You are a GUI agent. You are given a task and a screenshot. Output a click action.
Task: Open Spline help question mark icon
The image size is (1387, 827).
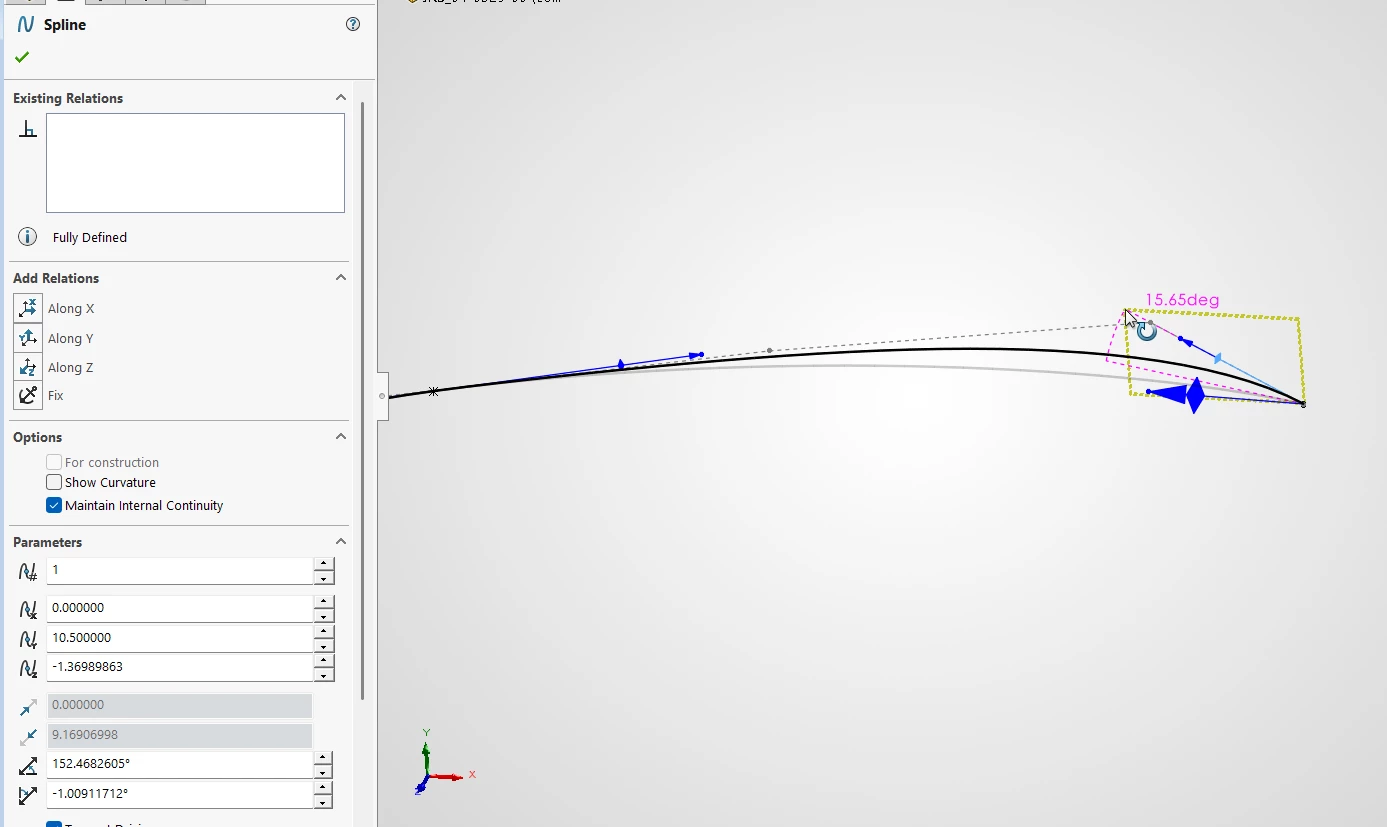[353, 24]
